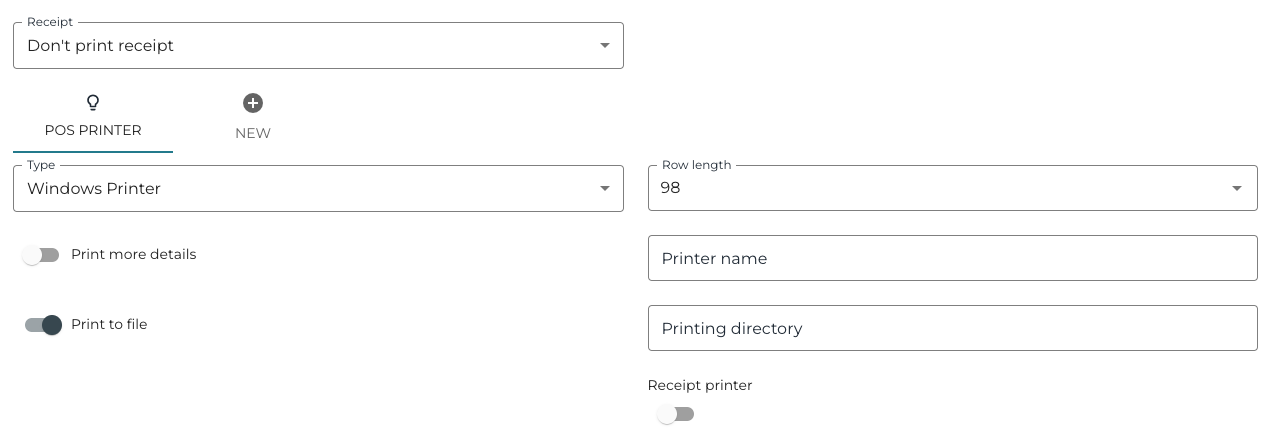
Task: Click the Row length dropdown arrow icon
Action: click(1237, 188)
